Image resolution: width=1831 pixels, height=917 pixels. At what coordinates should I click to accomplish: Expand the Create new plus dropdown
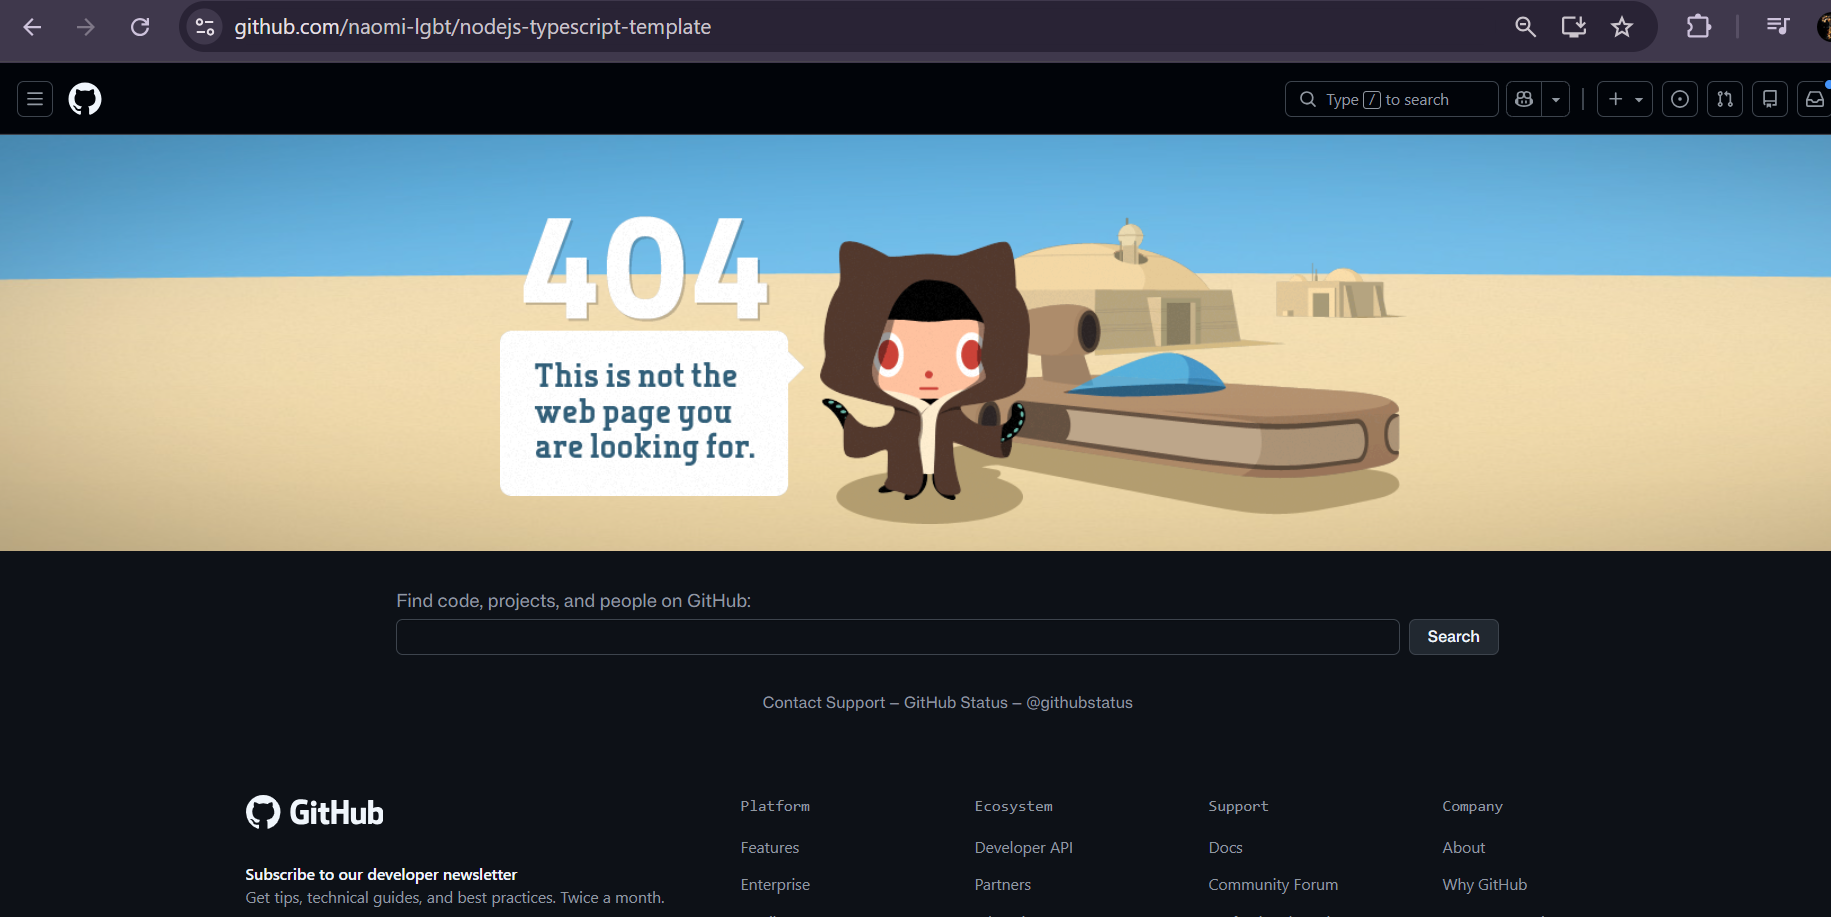pos(1624,99)
